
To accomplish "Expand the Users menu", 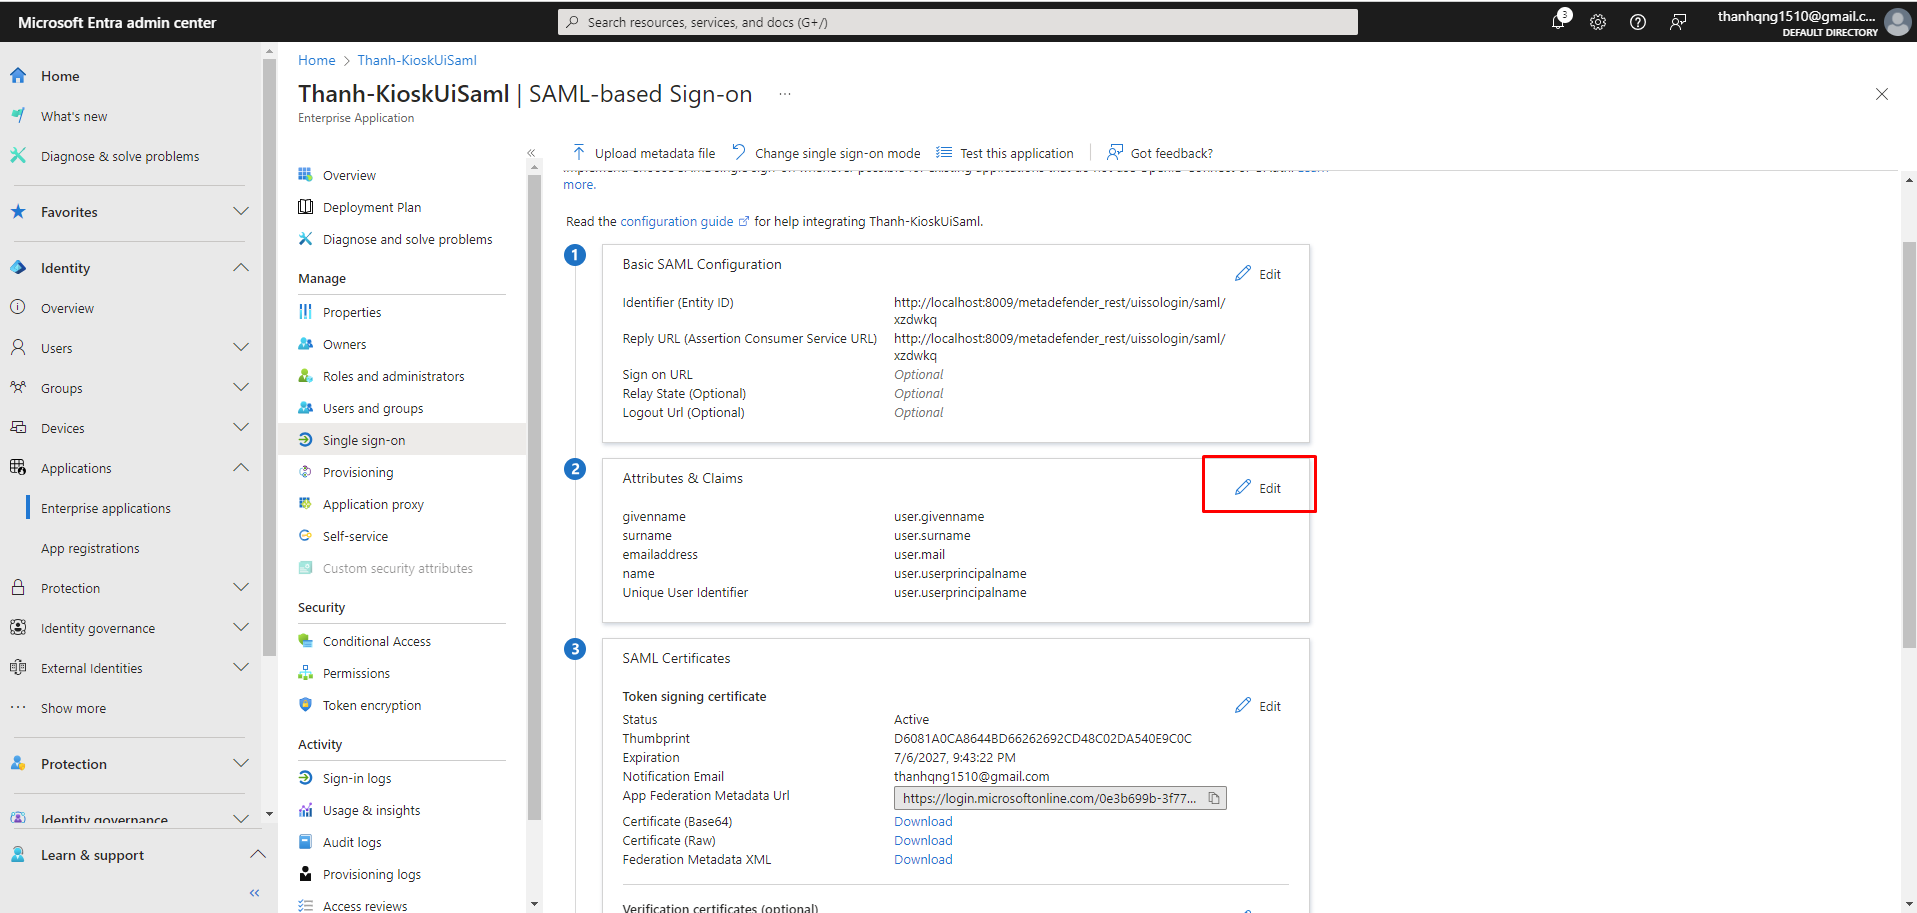I will coord(241,347).
